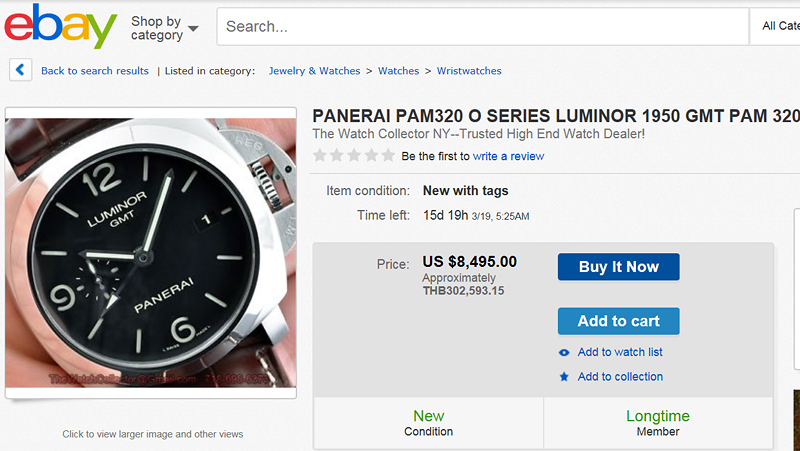Viewport: 800px width, 451px height.
Task: Click the Add to cart button
Action: tap(618, 321)
